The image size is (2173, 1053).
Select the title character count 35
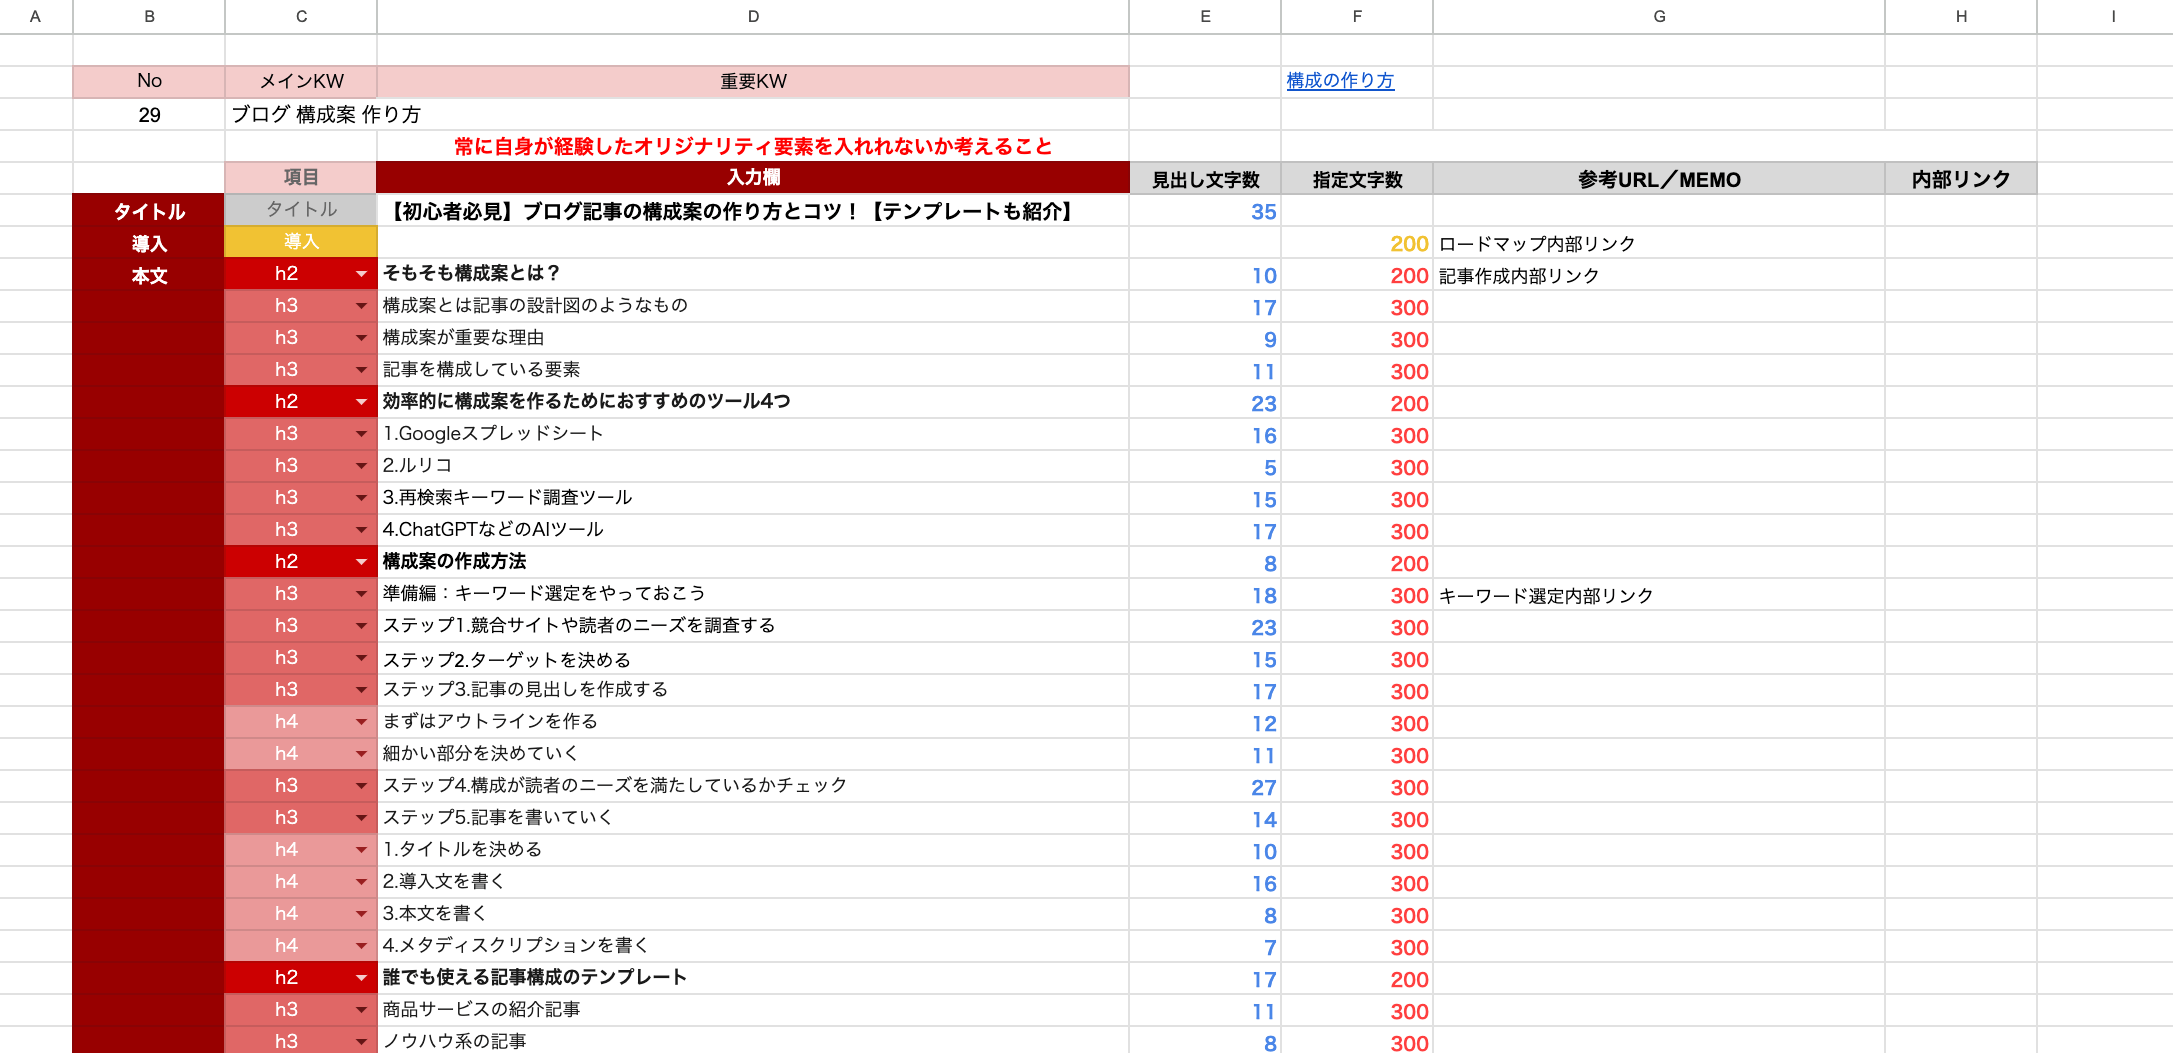(x=1205, y=211)
